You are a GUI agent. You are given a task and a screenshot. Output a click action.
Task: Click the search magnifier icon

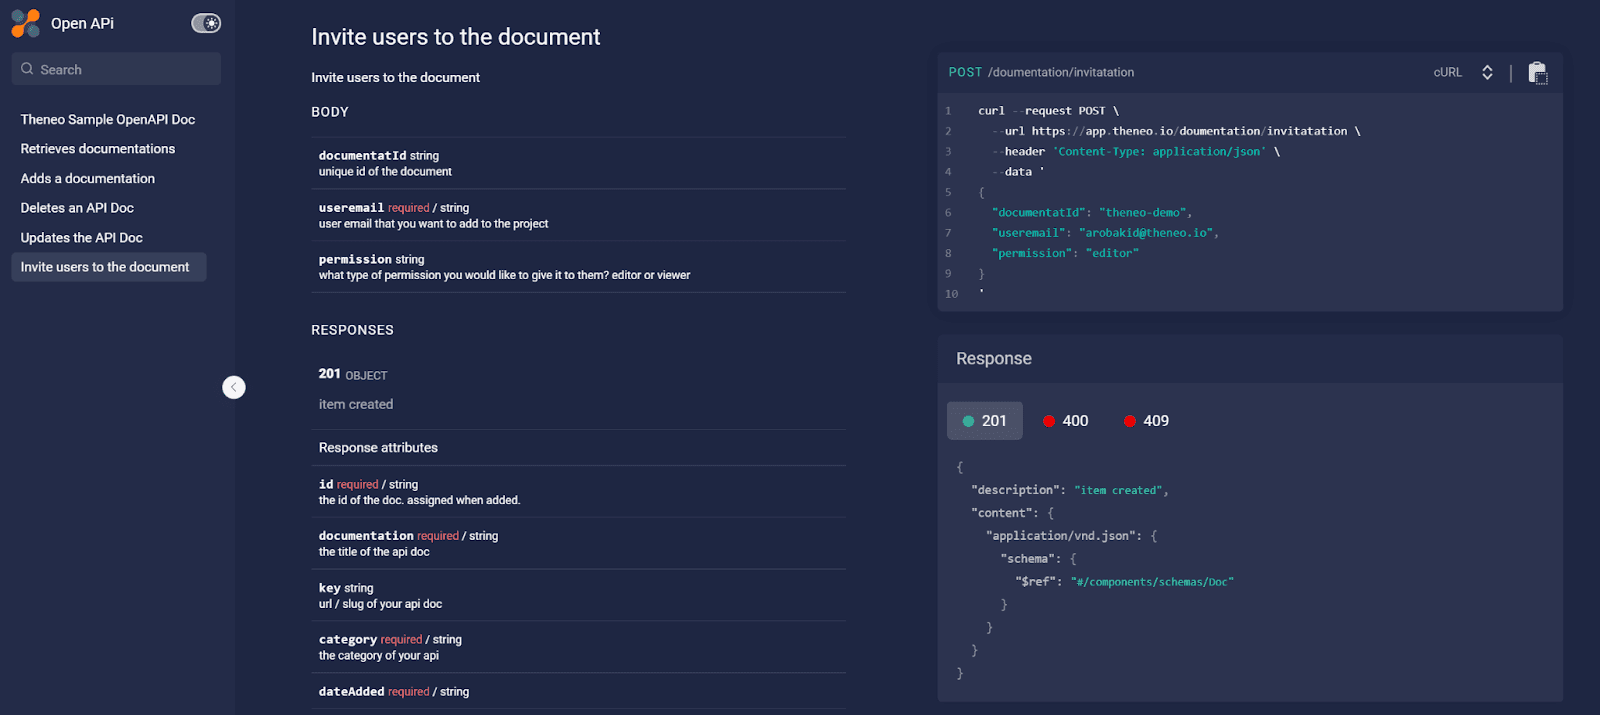point(27,69)
